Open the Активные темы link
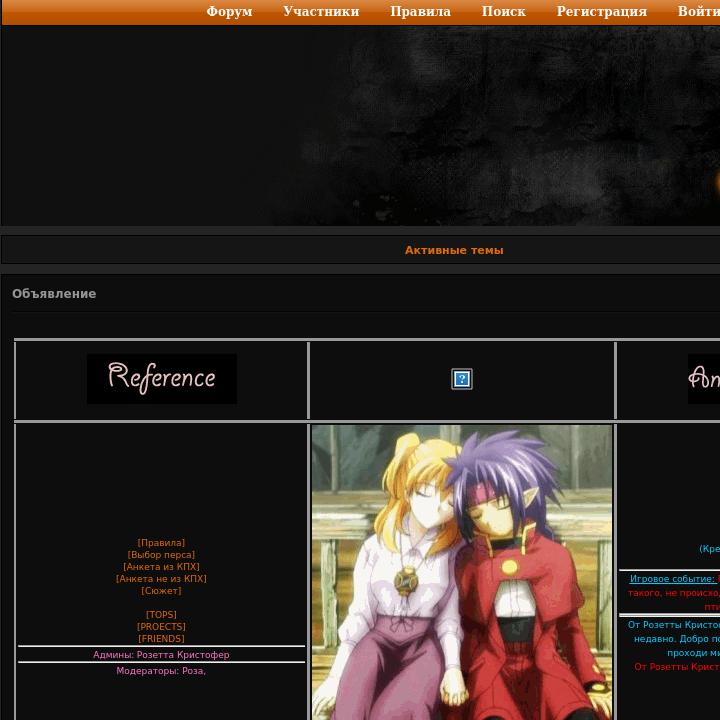Screen dimensions: 720x720 coord(454,250)
